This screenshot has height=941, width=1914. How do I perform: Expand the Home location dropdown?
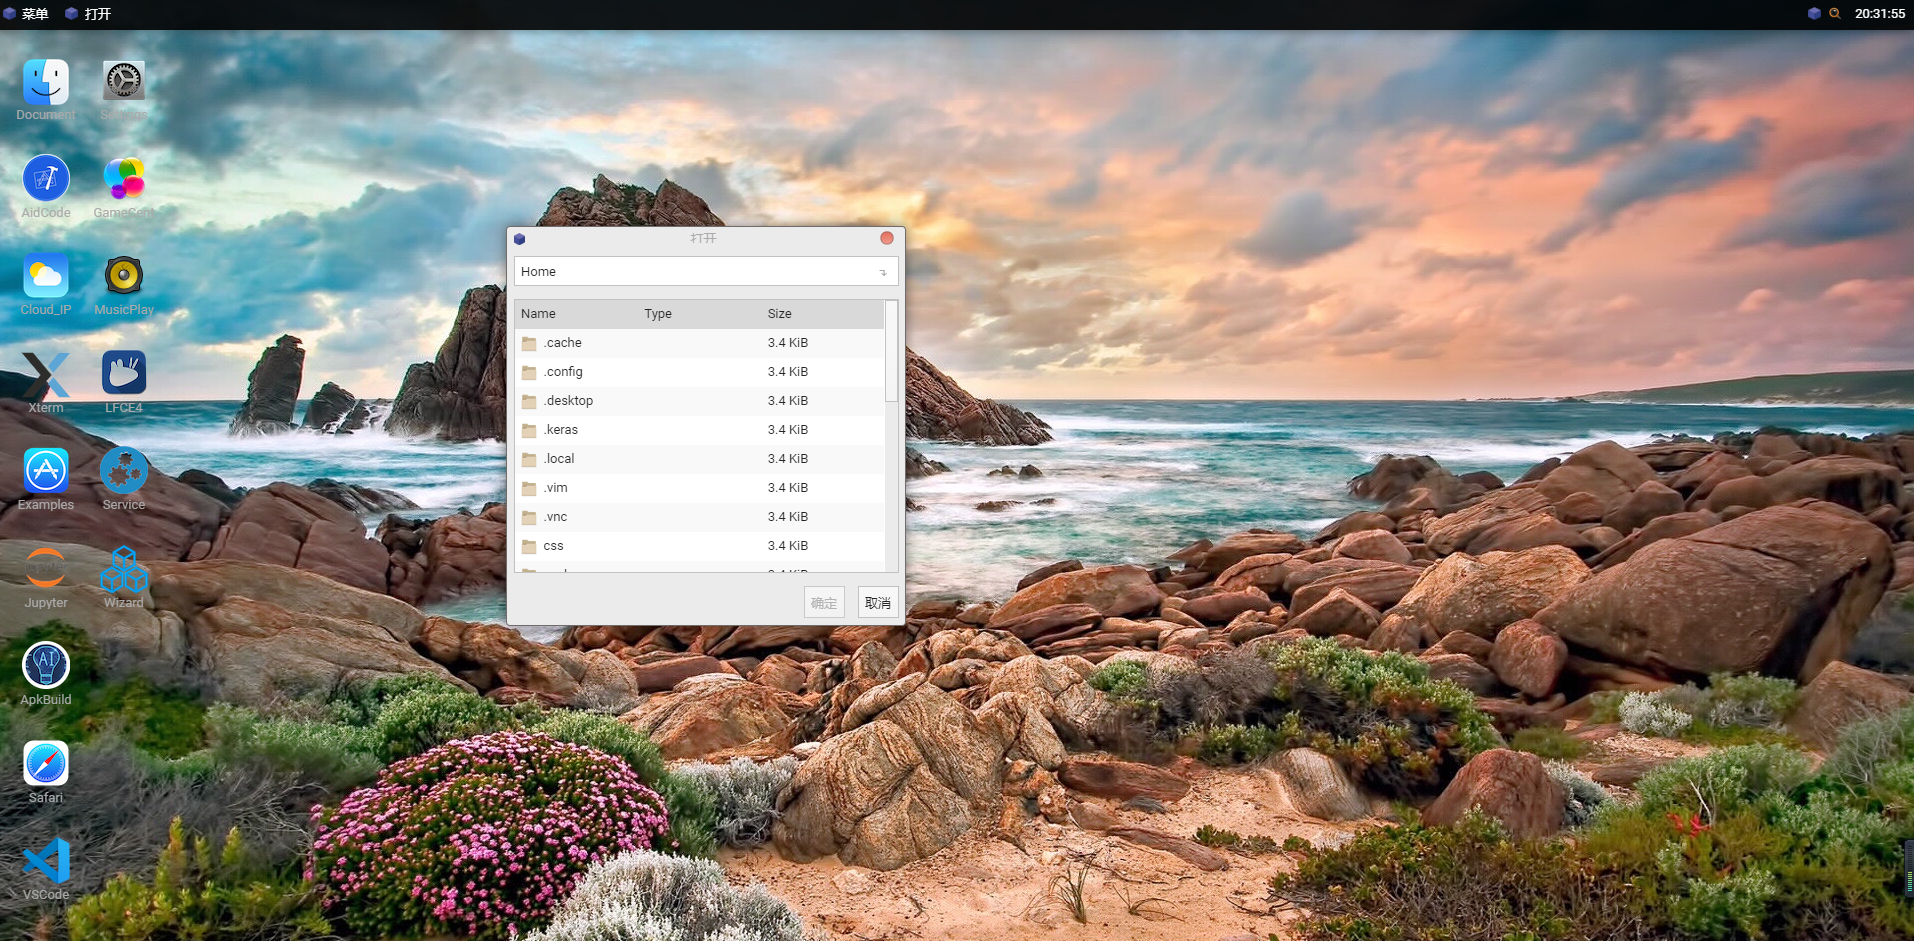[706, 272]
